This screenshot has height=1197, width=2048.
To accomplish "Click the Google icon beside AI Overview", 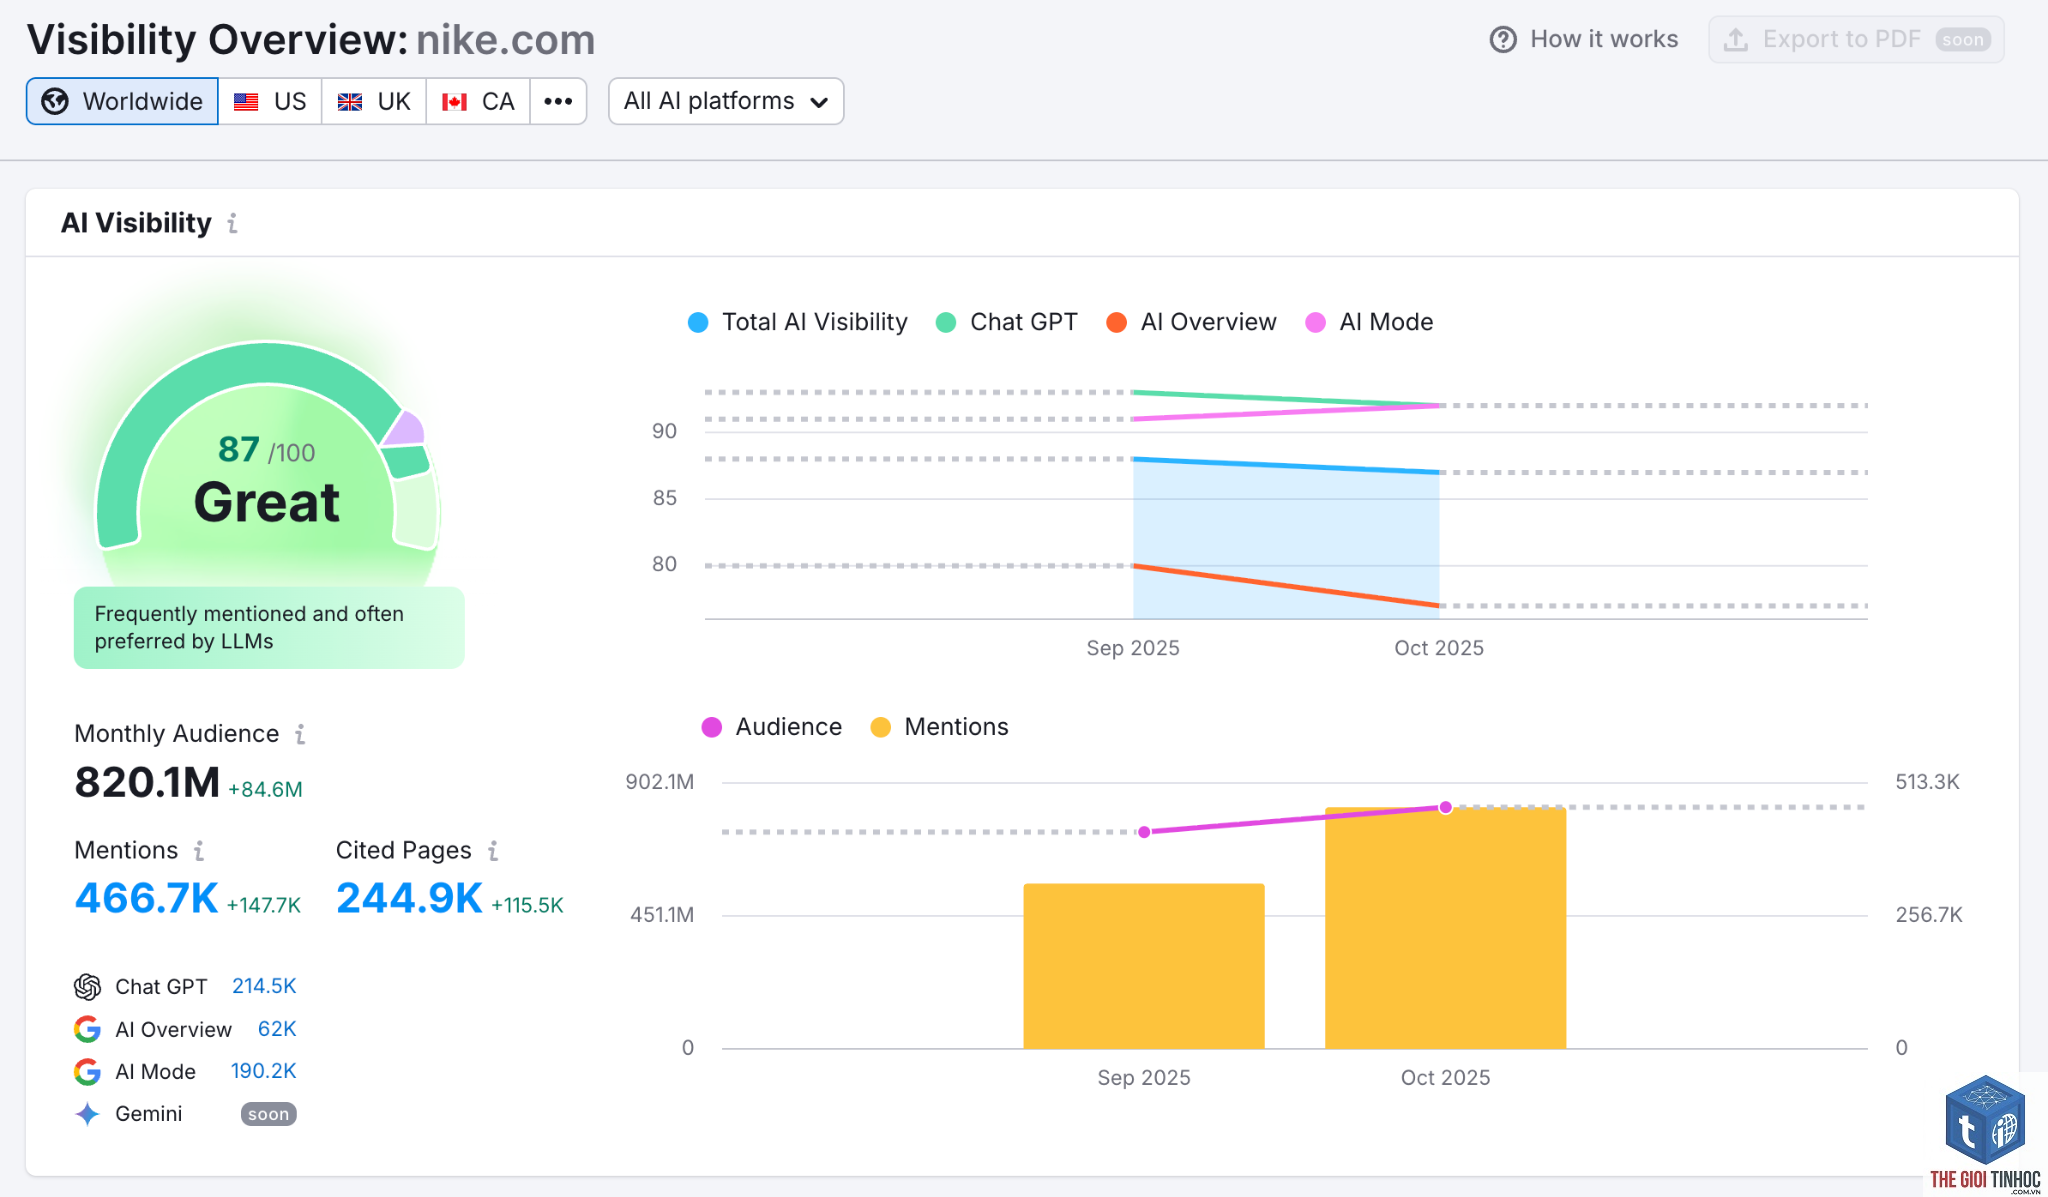I will pos(88,1029).
